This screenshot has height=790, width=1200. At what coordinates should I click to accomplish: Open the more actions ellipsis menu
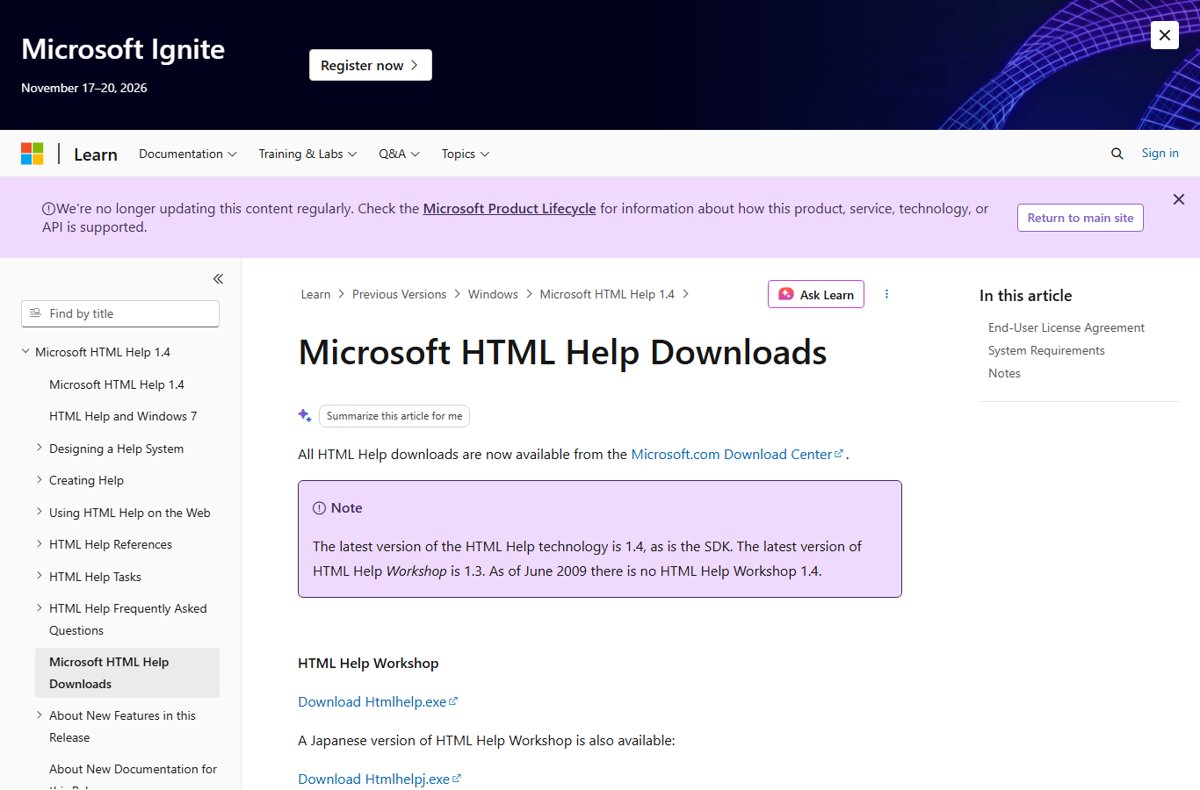[886, 294]
